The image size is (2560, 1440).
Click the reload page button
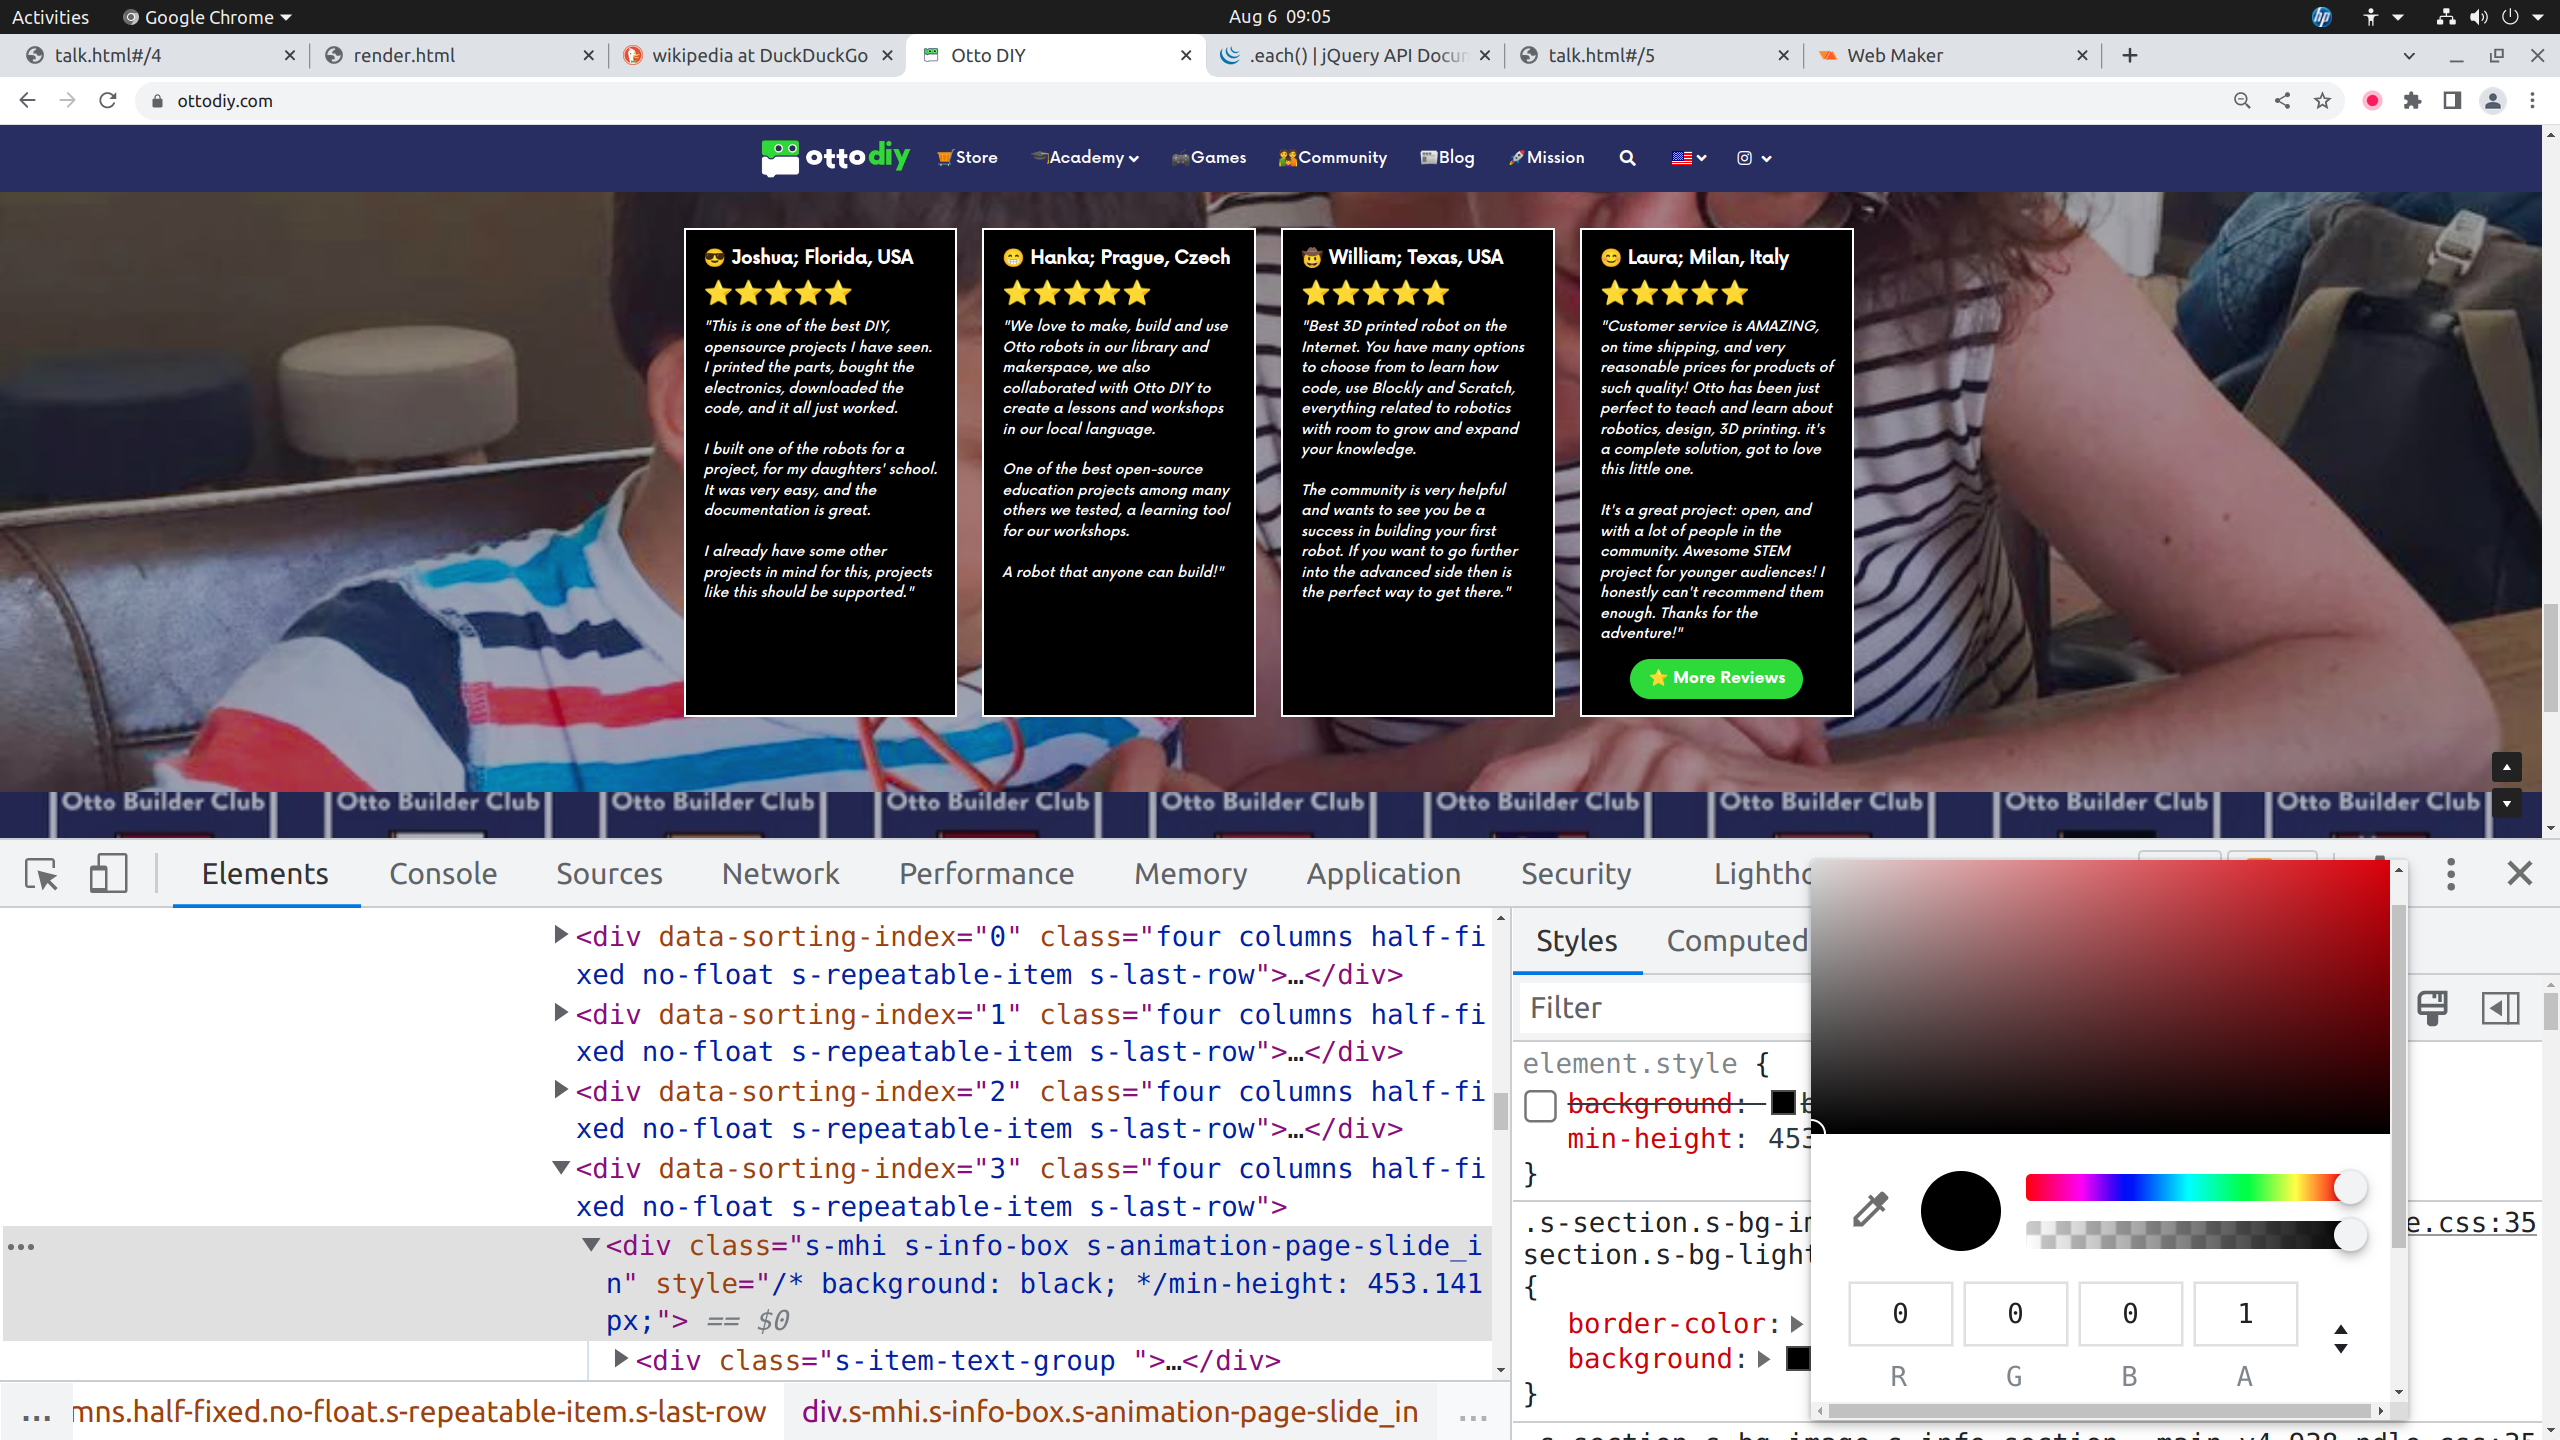(108, 101)
